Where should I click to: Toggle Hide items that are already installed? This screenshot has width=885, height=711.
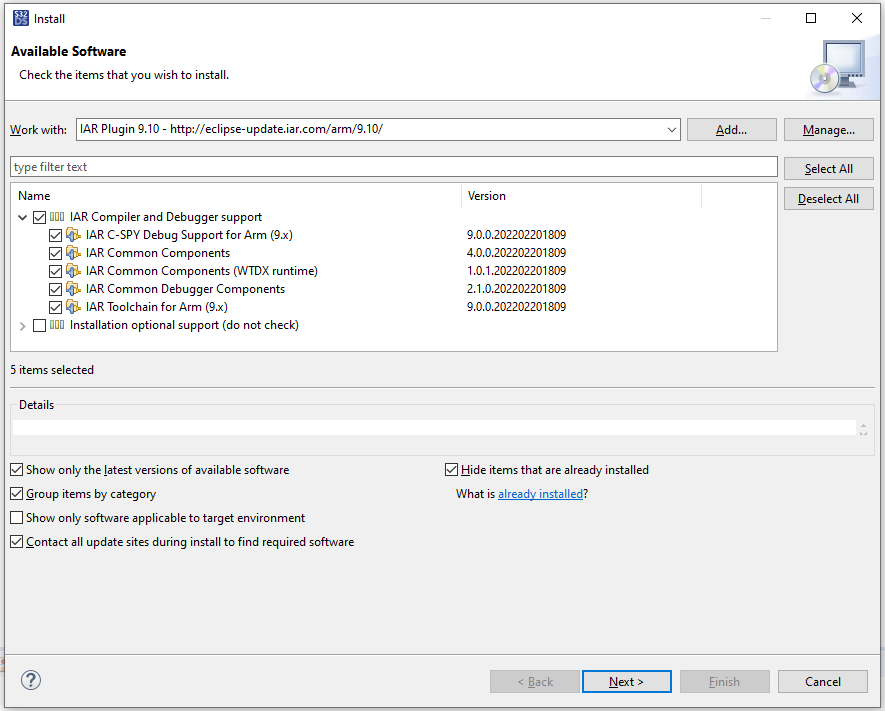tap(452, 470)
